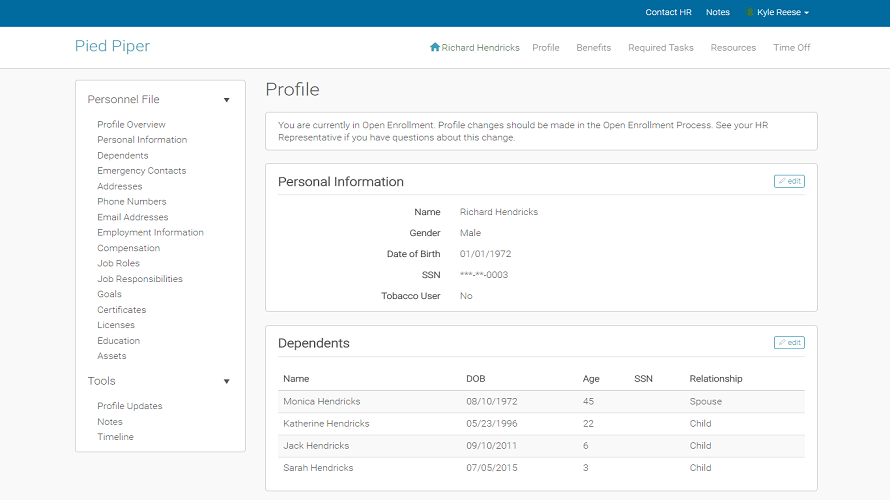890x500 pixels.
Task: Collapse the Personnel File section arrow
Action: (226, 100)
